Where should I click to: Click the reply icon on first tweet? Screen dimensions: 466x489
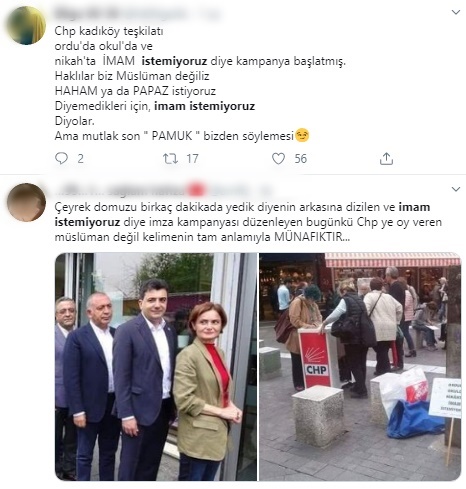point(61,158)
